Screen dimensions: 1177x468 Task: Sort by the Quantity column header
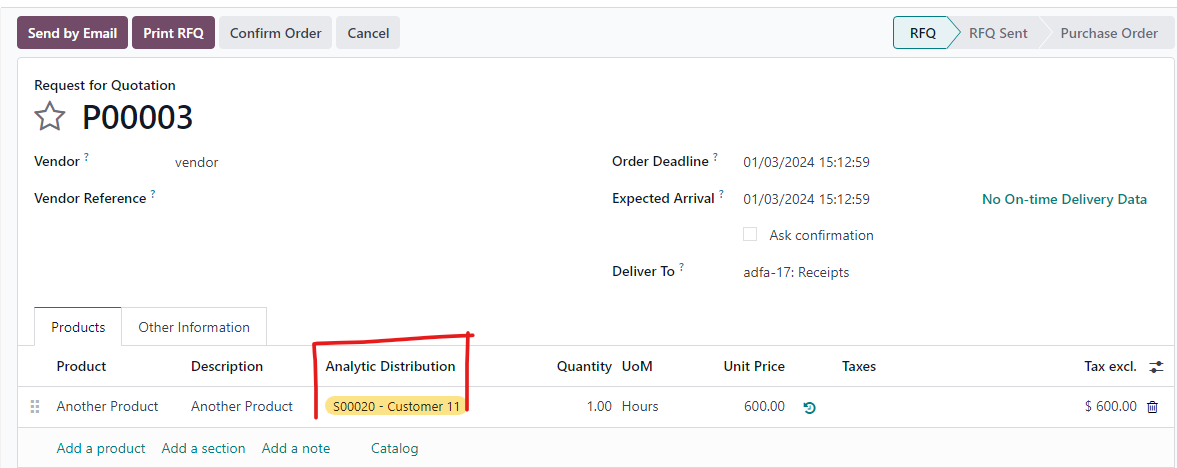click(584, 367)
